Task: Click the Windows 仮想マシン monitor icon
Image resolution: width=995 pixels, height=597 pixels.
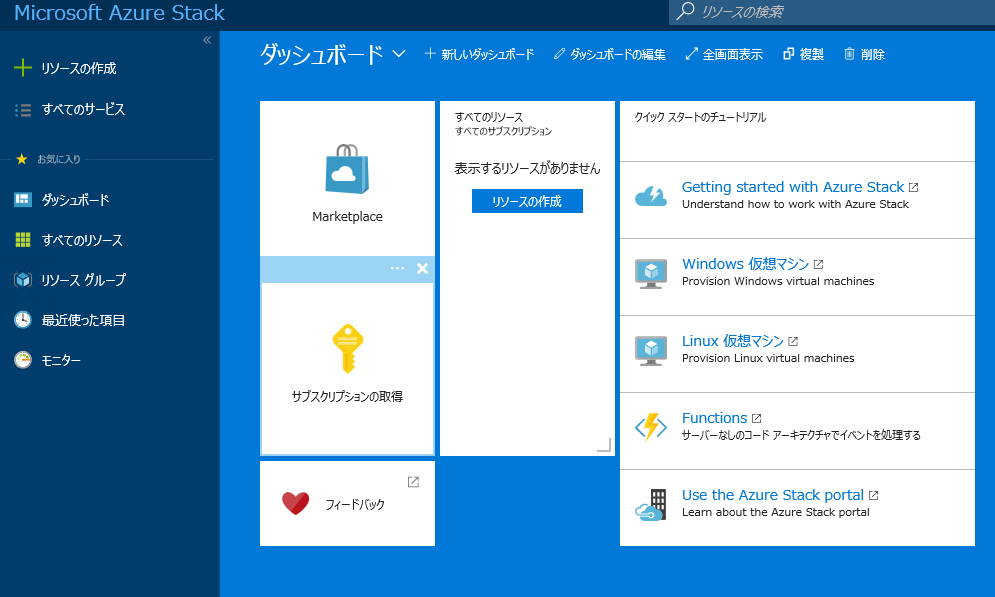Action: 651,273
